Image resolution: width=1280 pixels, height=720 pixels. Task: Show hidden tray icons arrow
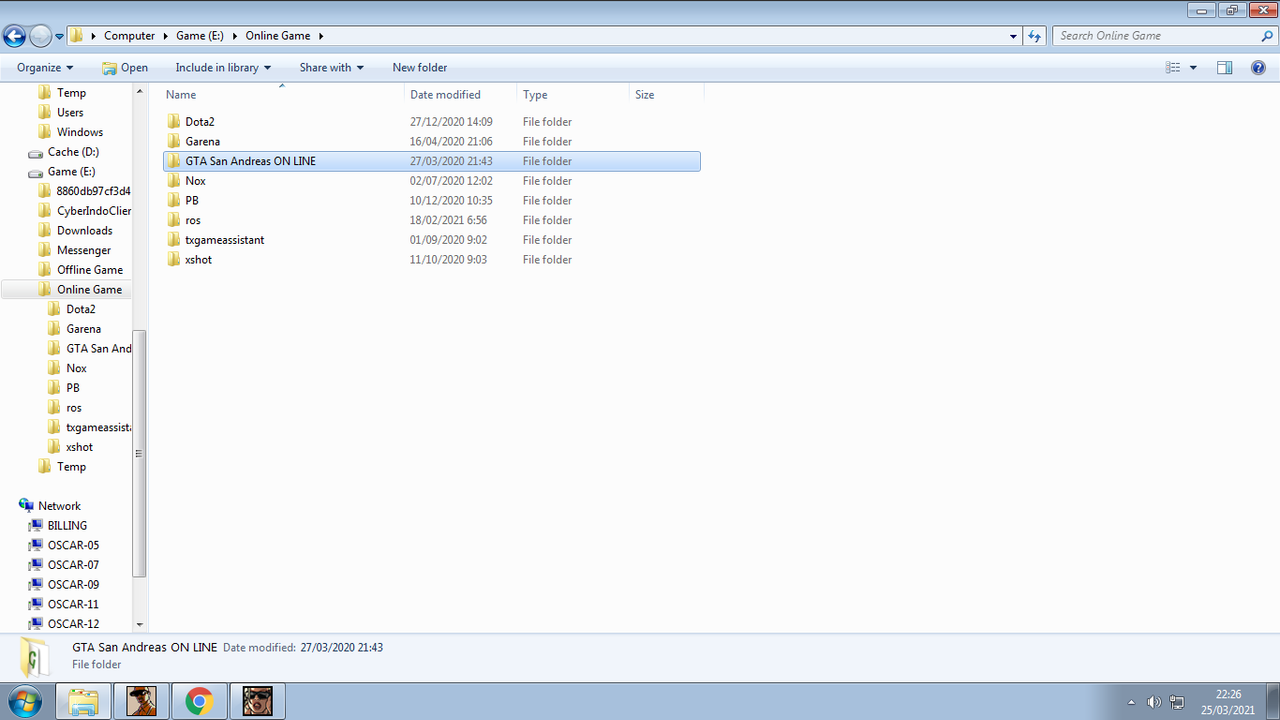(x=1131, y=702)
